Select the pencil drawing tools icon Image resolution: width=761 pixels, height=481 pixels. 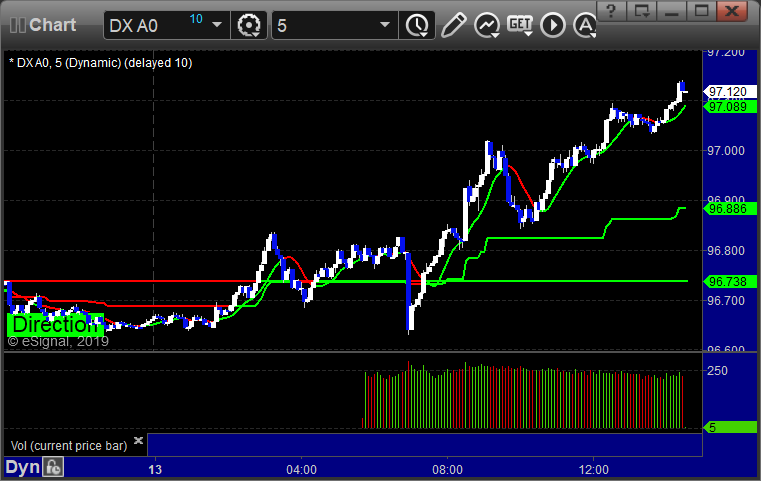click(453, 25)
